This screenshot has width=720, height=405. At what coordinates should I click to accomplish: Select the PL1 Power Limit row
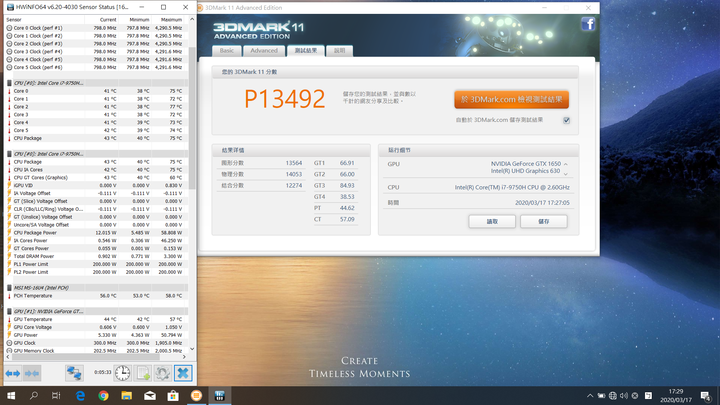(x=96, y=264)
